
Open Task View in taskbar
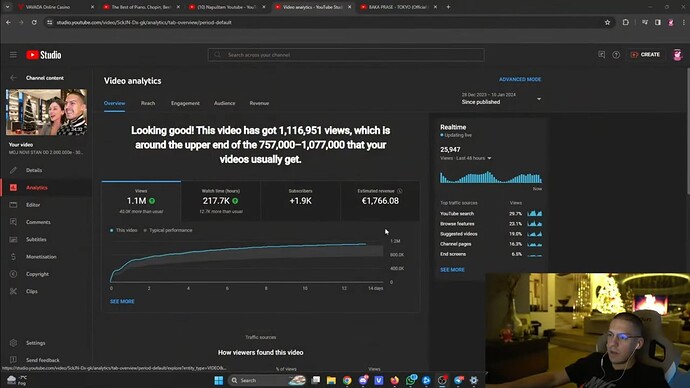point(316,380)
